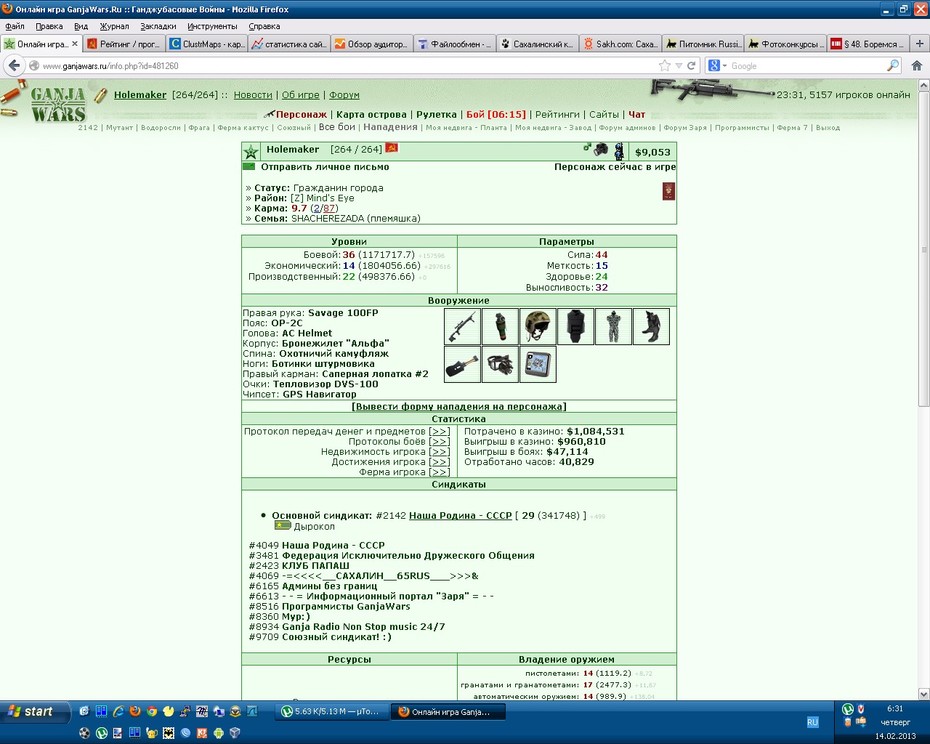The height and width of the screenshot is (744, 930).
Task: Open the Журнал menu
Action: pos(114,26)
